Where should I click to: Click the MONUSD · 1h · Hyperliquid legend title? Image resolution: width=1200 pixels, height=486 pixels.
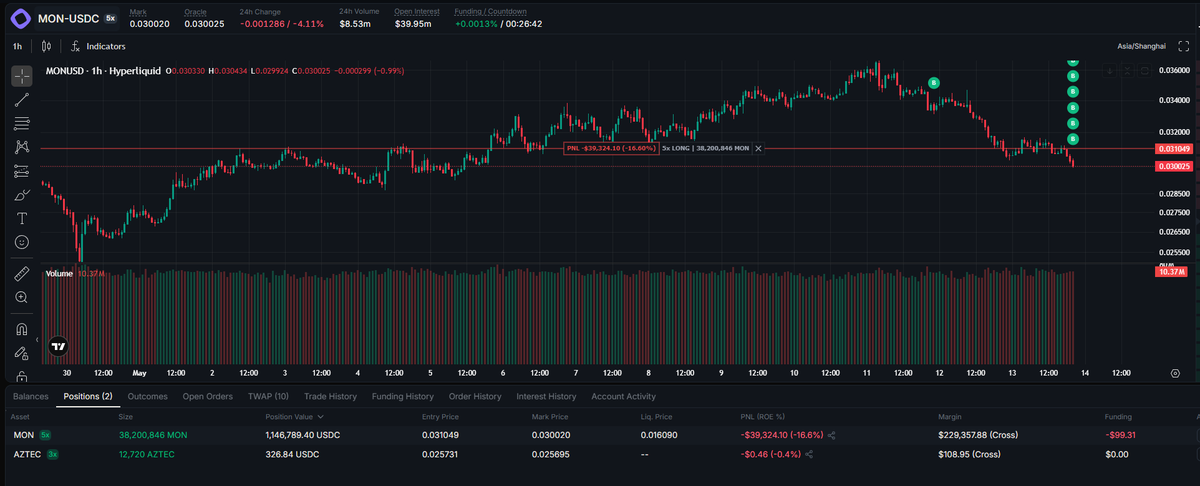click(103, 71)
